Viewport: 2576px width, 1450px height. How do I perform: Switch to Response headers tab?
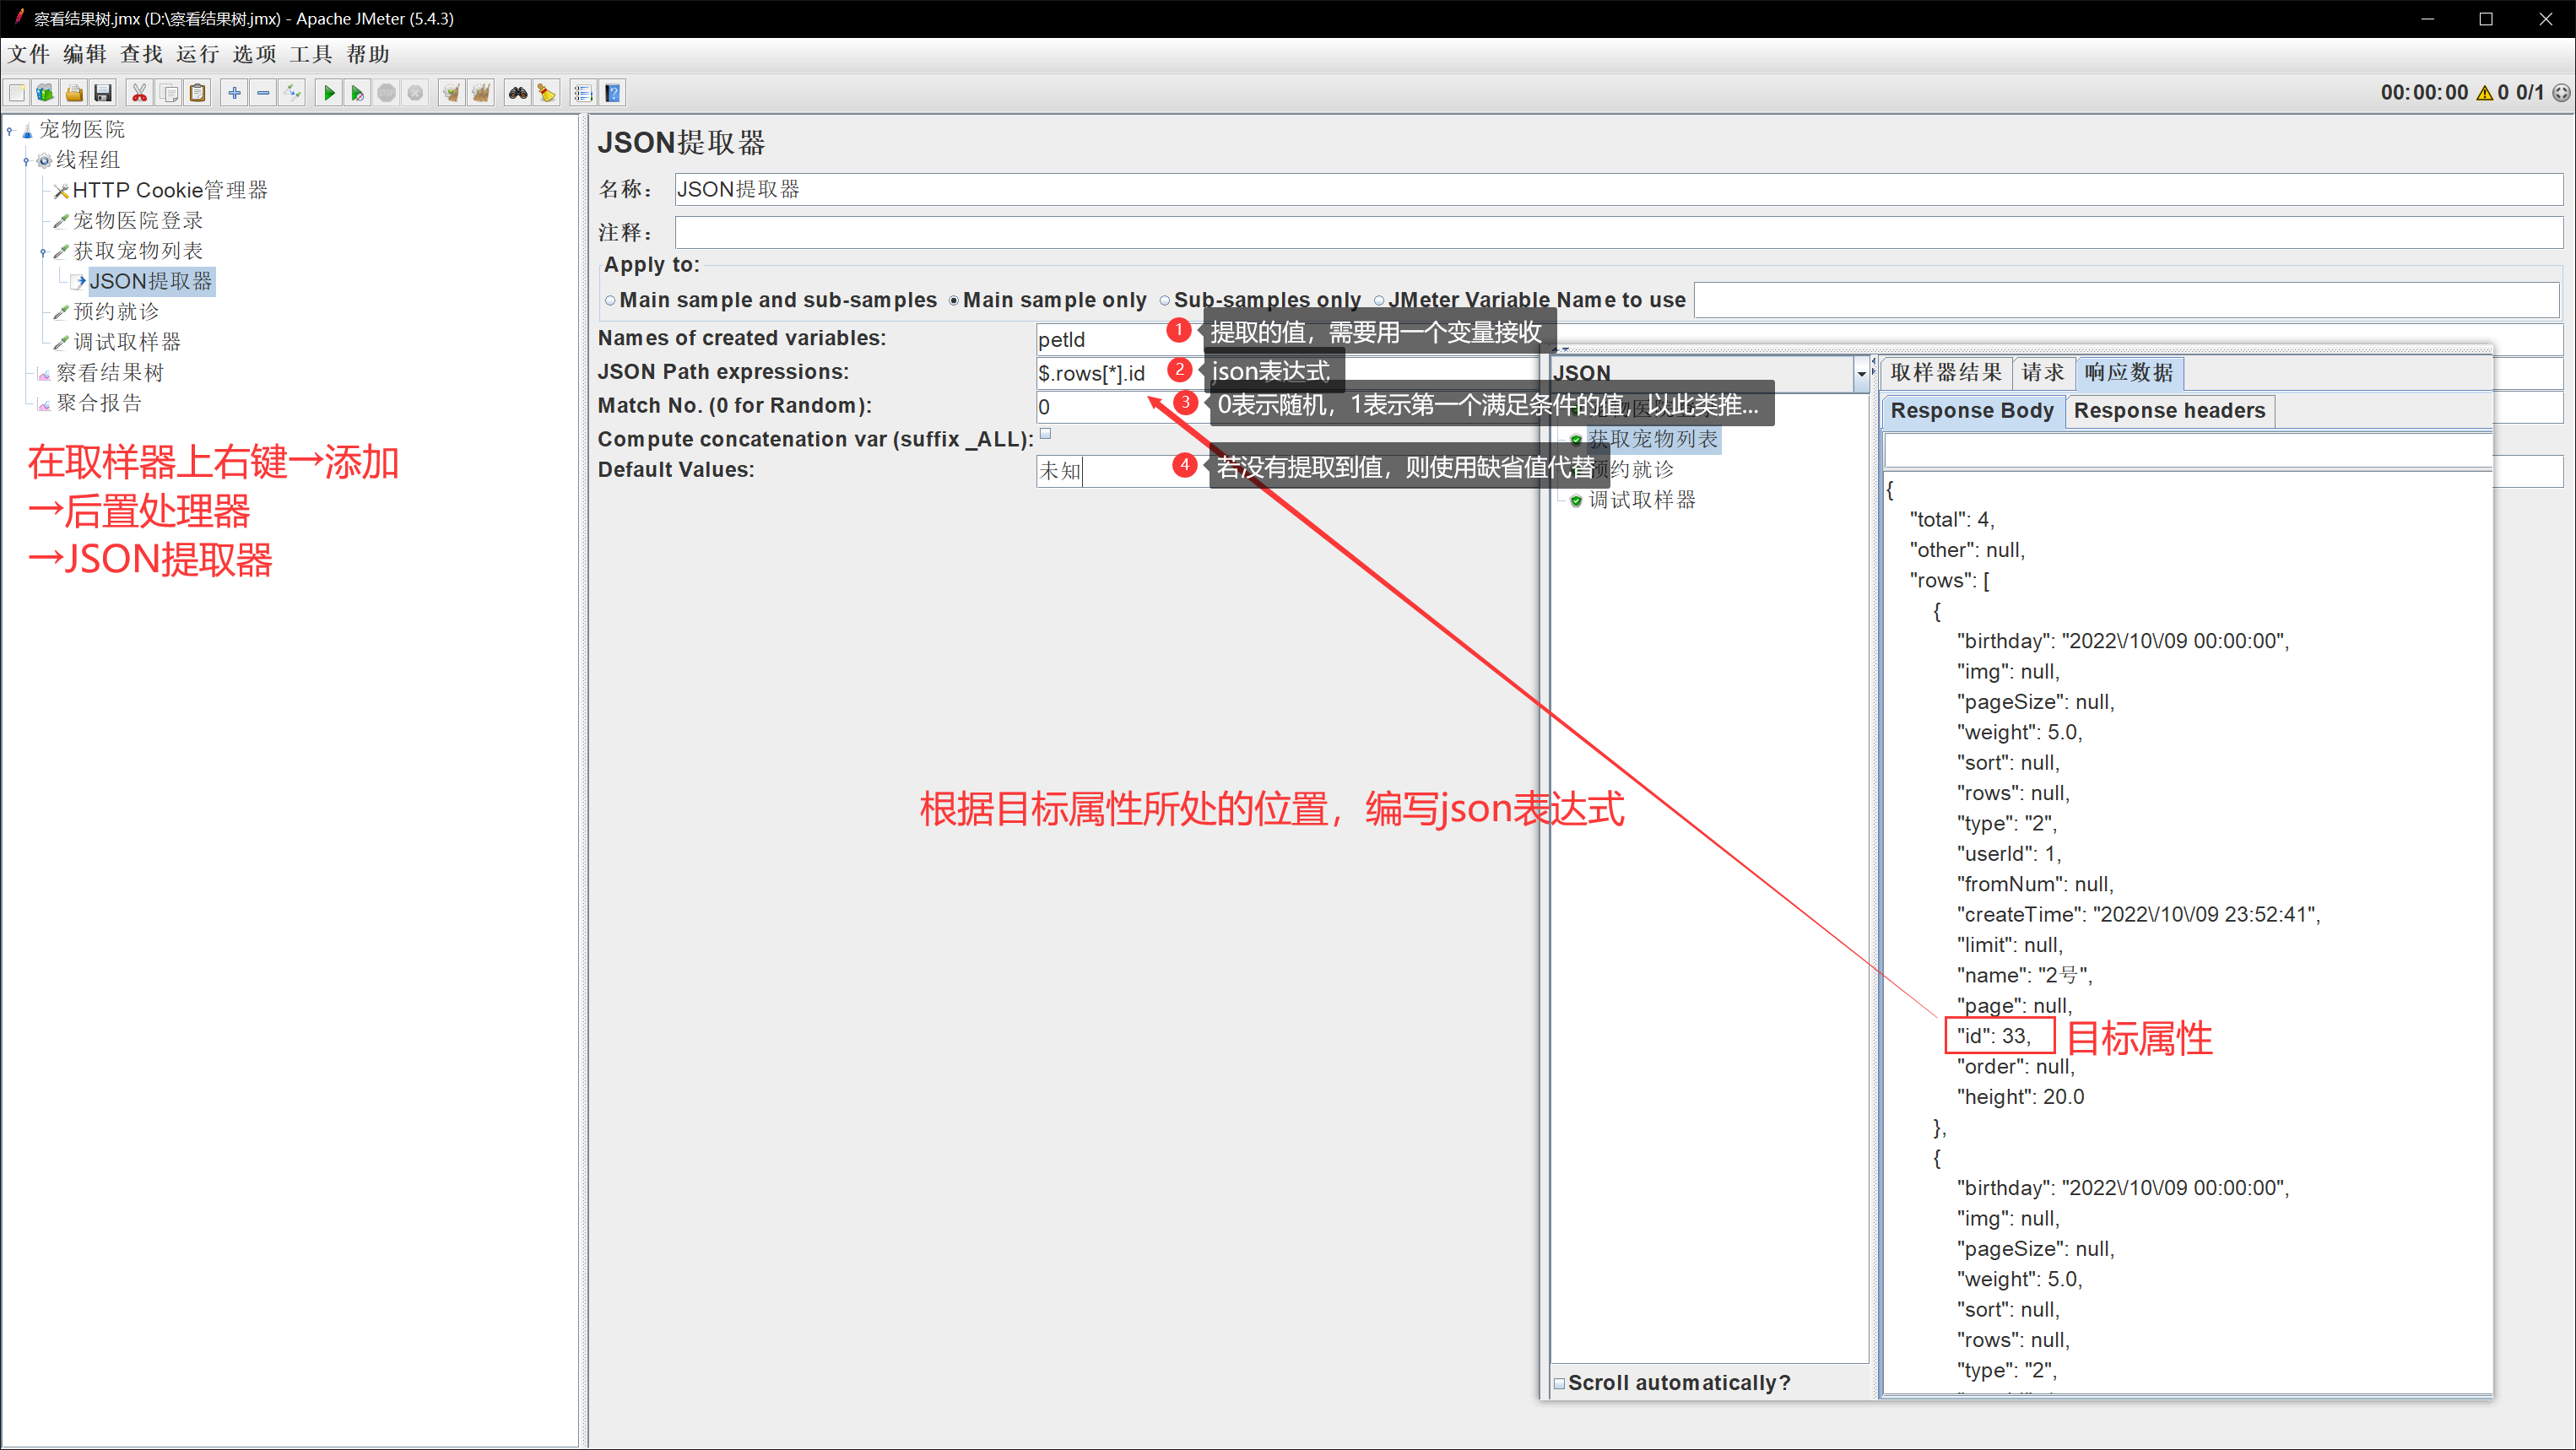(2169, 410)
